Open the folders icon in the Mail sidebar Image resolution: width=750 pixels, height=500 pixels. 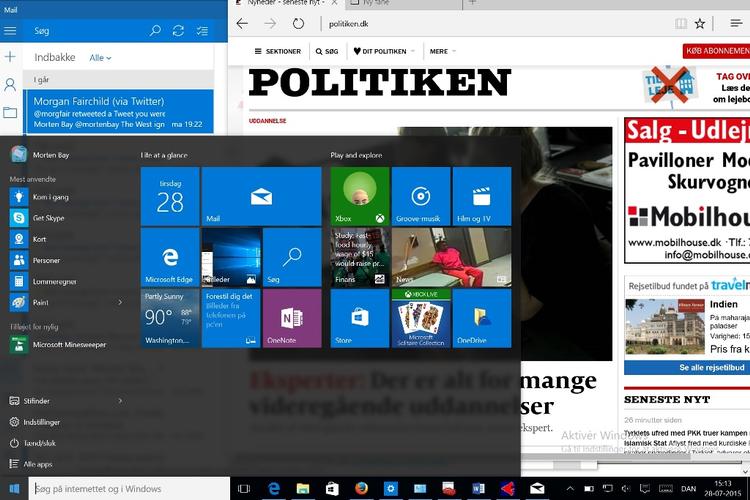(10, 112)
